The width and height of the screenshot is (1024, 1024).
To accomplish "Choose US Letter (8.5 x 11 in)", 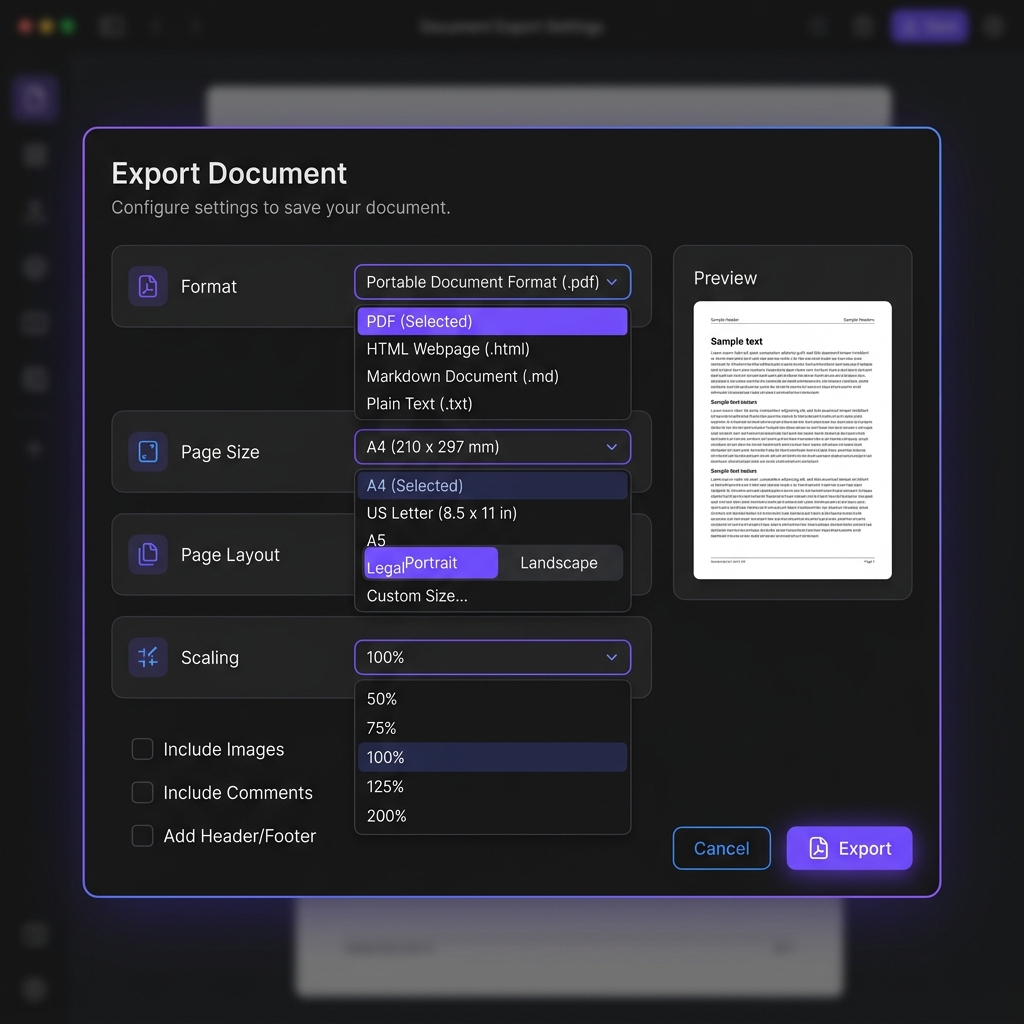I will tap(492, 513).
